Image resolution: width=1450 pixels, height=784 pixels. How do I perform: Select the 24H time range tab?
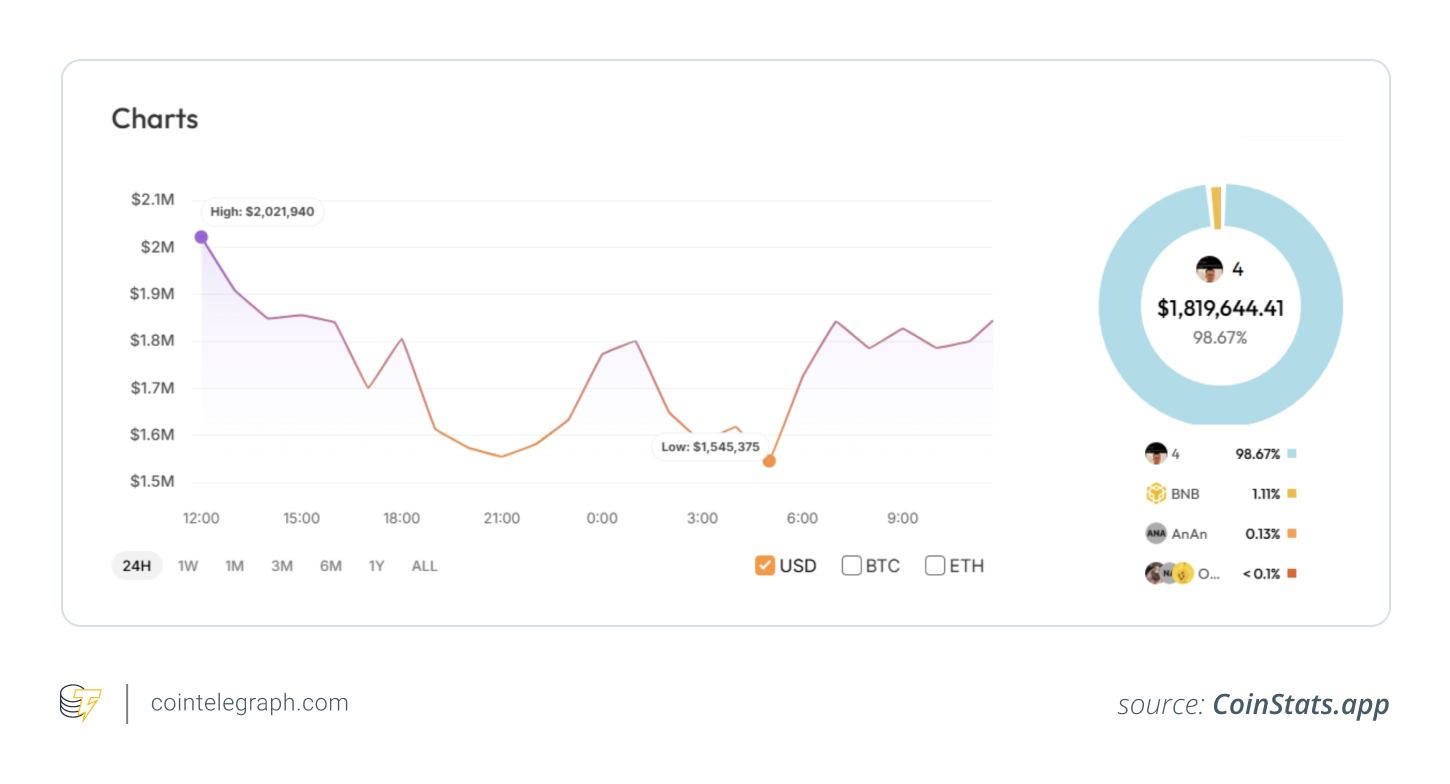(137, 566)
